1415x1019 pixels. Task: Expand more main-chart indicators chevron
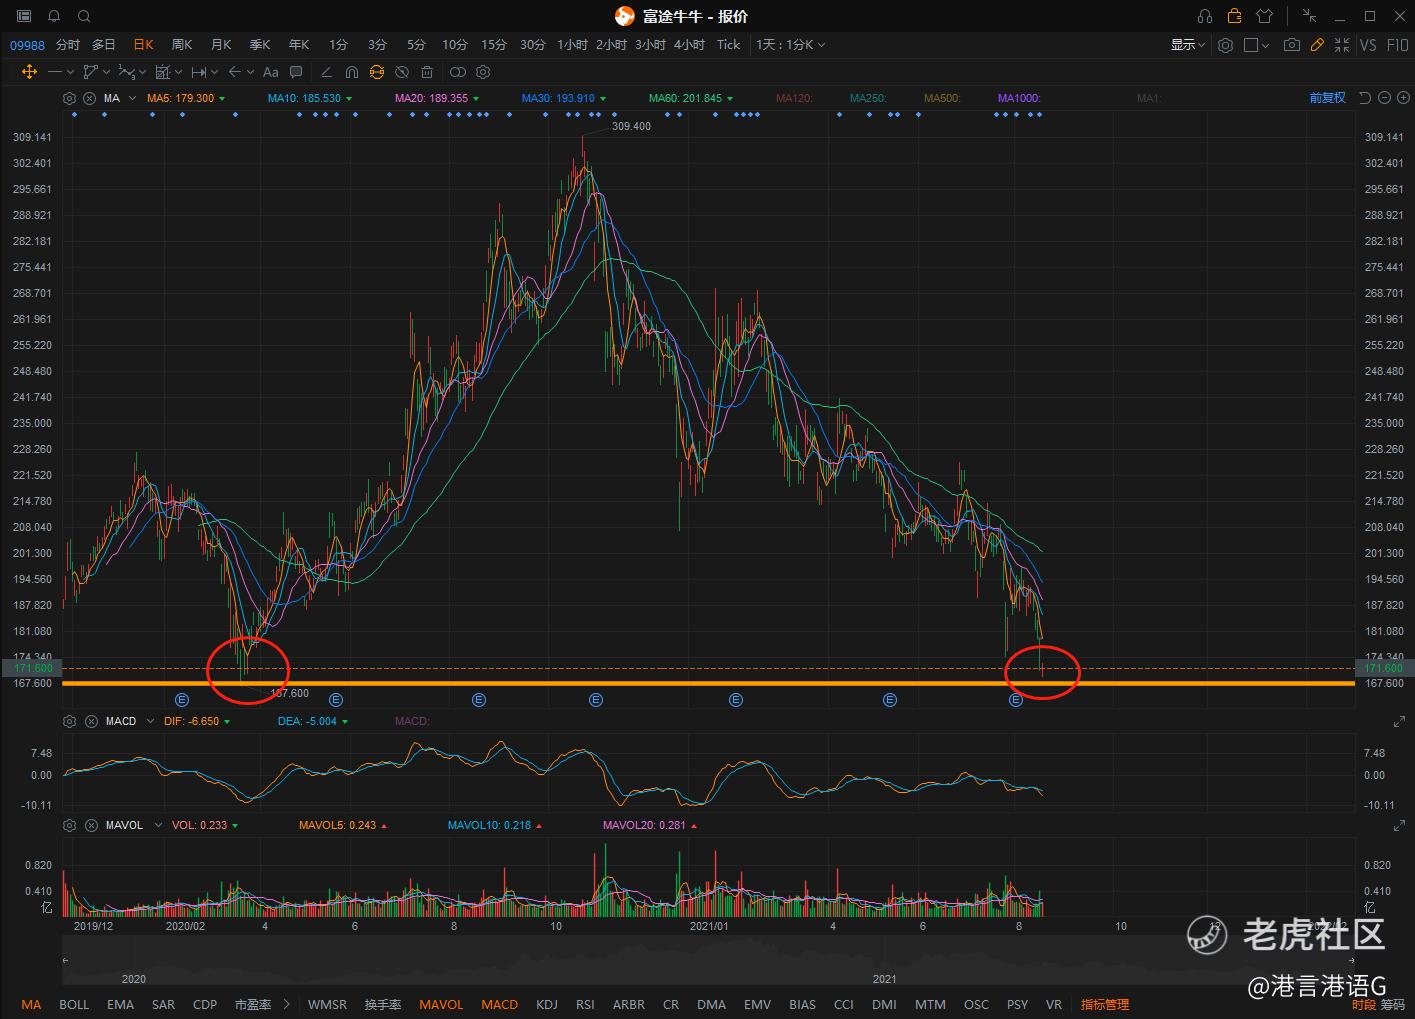tap(287, 1004)
